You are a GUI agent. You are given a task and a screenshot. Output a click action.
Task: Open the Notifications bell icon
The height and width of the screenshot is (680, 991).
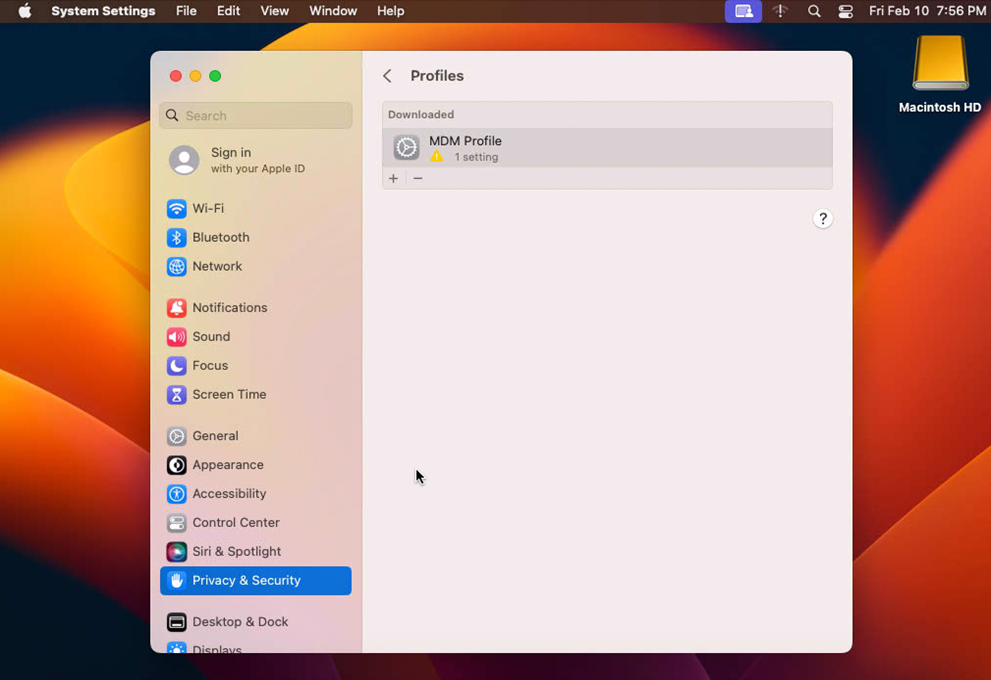click(x=176, y=308)
